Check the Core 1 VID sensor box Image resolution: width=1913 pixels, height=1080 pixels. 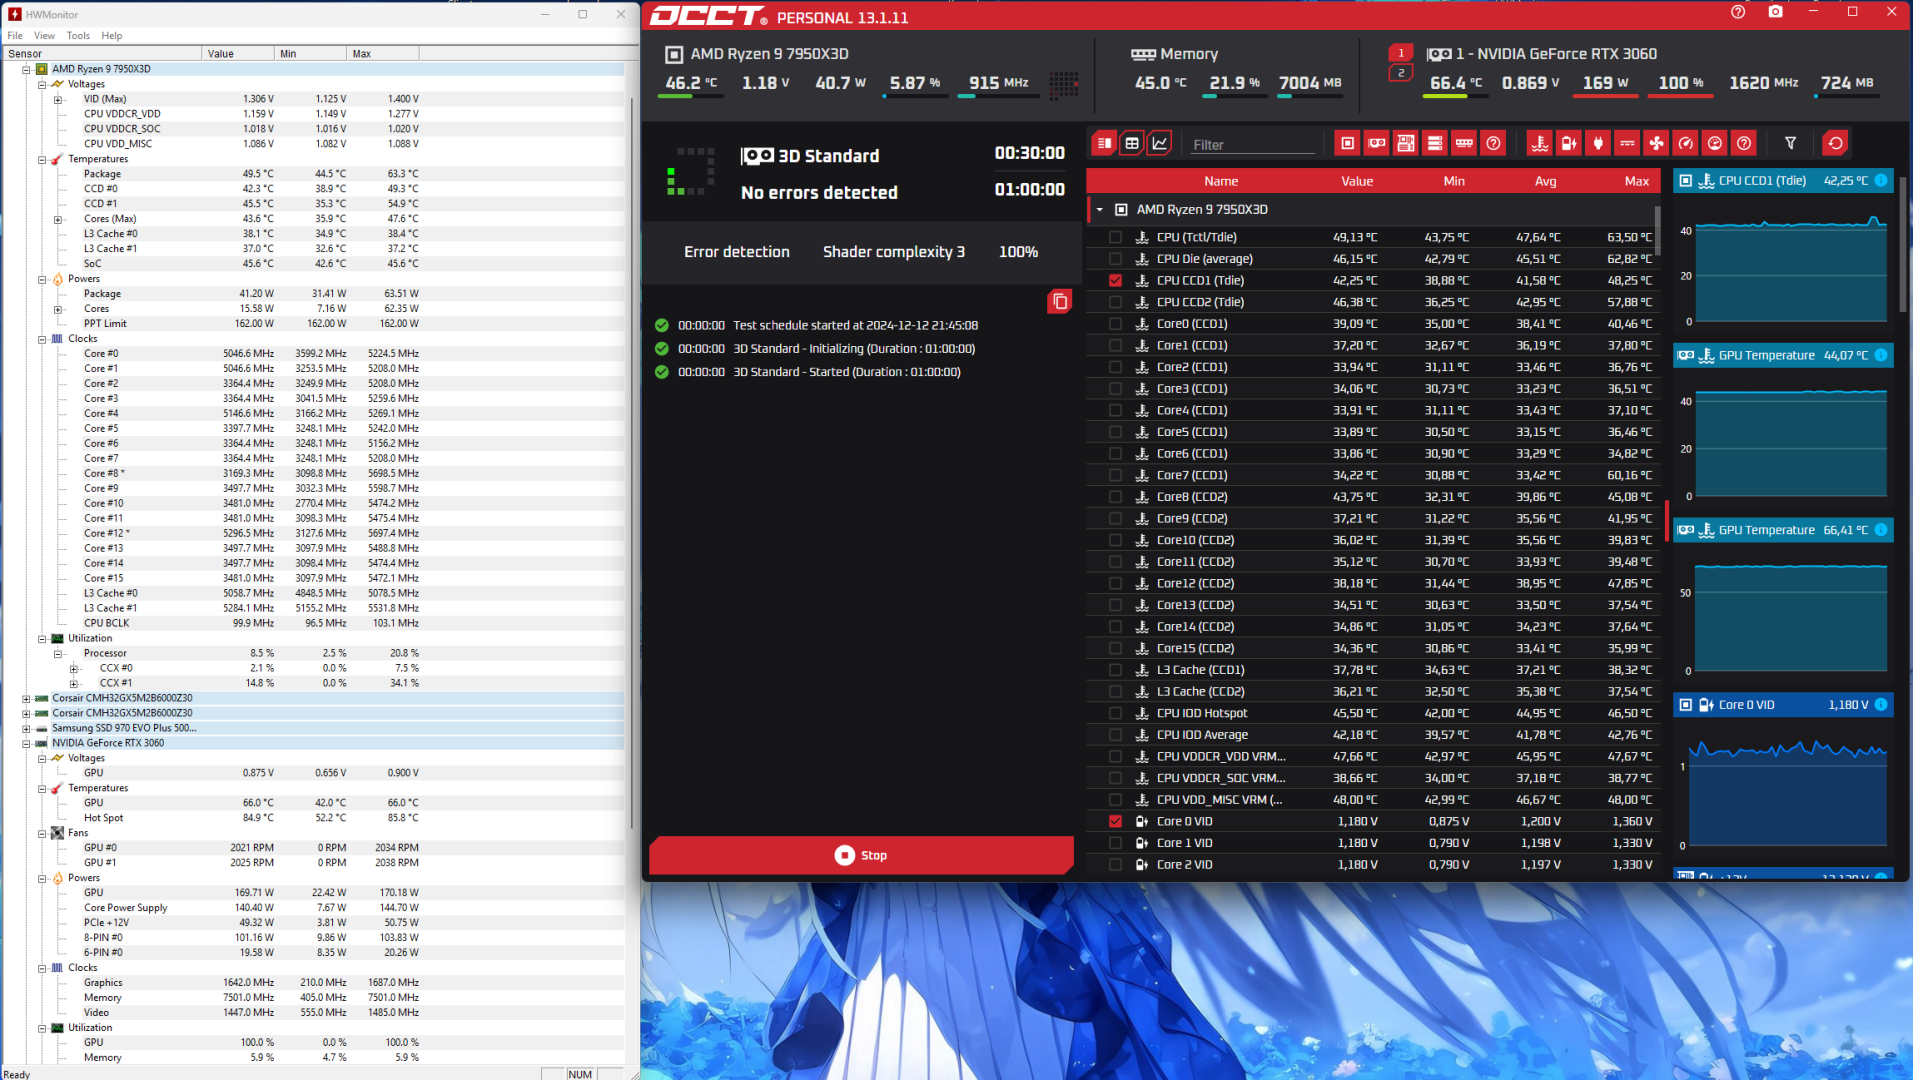1115,843
